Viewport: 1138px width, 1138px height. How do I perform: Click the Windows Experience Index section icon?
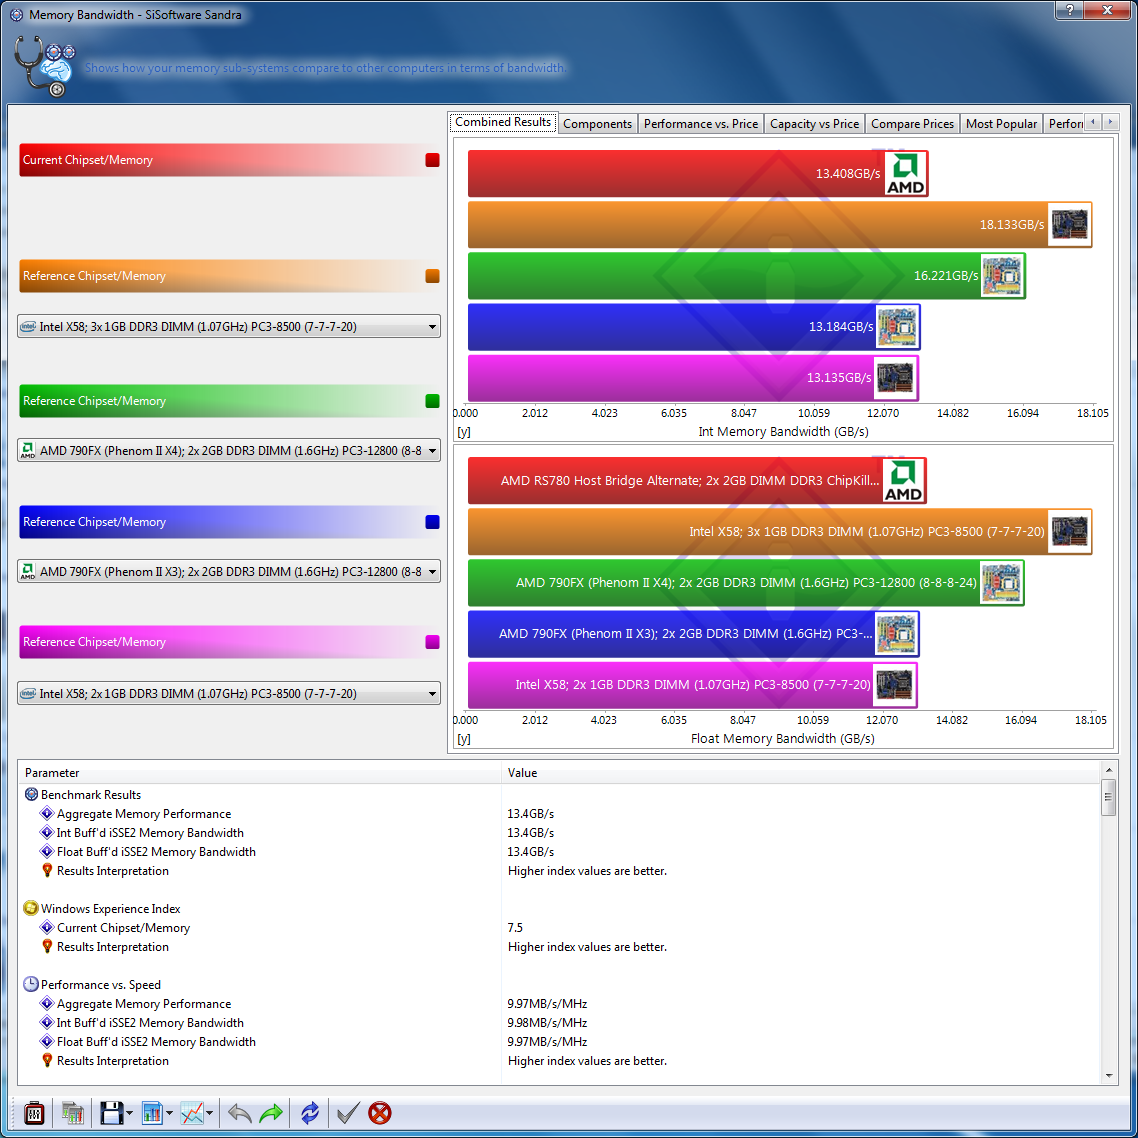click(31, 908)
